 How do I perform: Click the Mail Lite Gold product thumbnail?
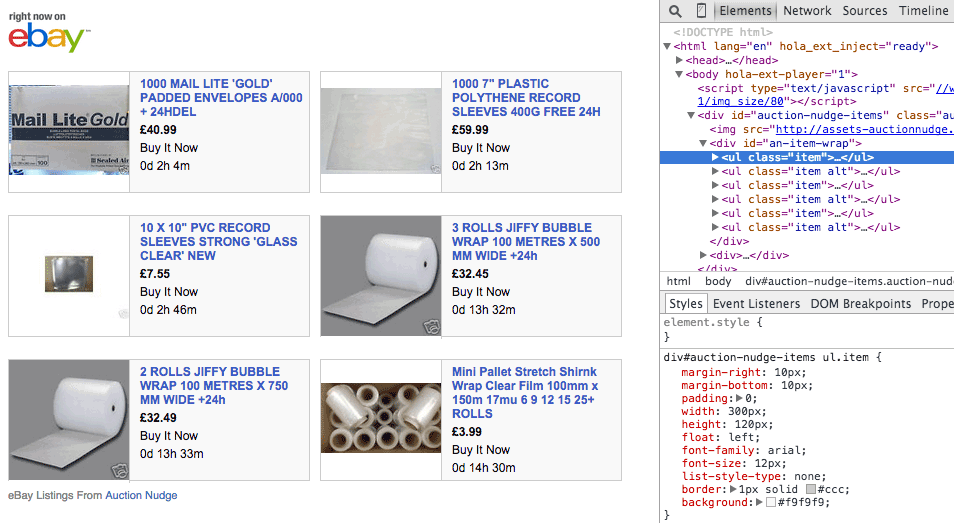point(69,130)
